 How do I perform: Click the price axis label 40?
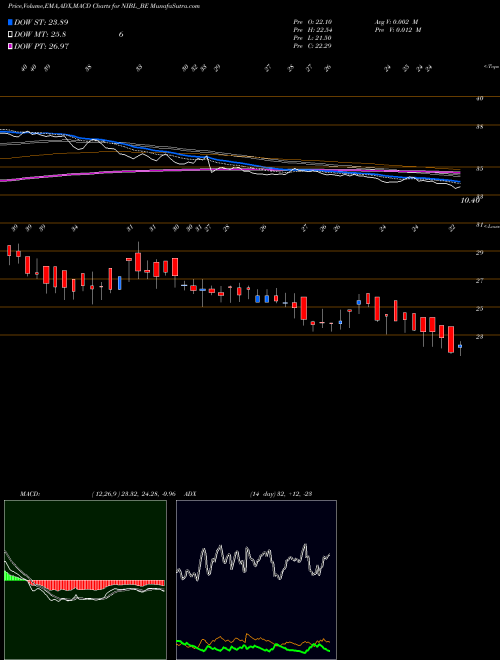[x=479, y=98]
